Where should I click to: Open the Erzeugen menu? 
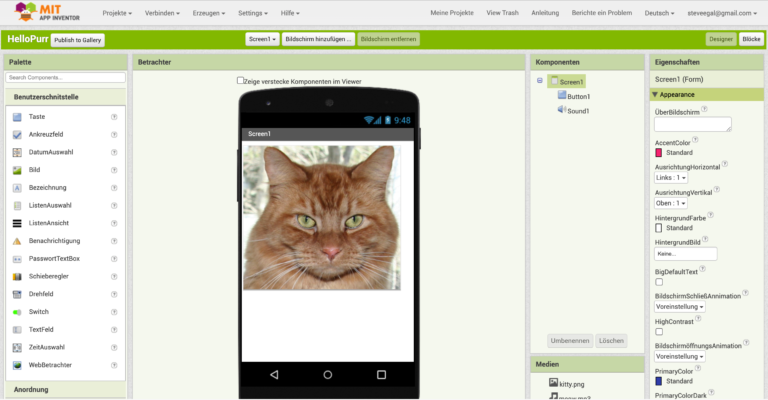pos(251,14)
